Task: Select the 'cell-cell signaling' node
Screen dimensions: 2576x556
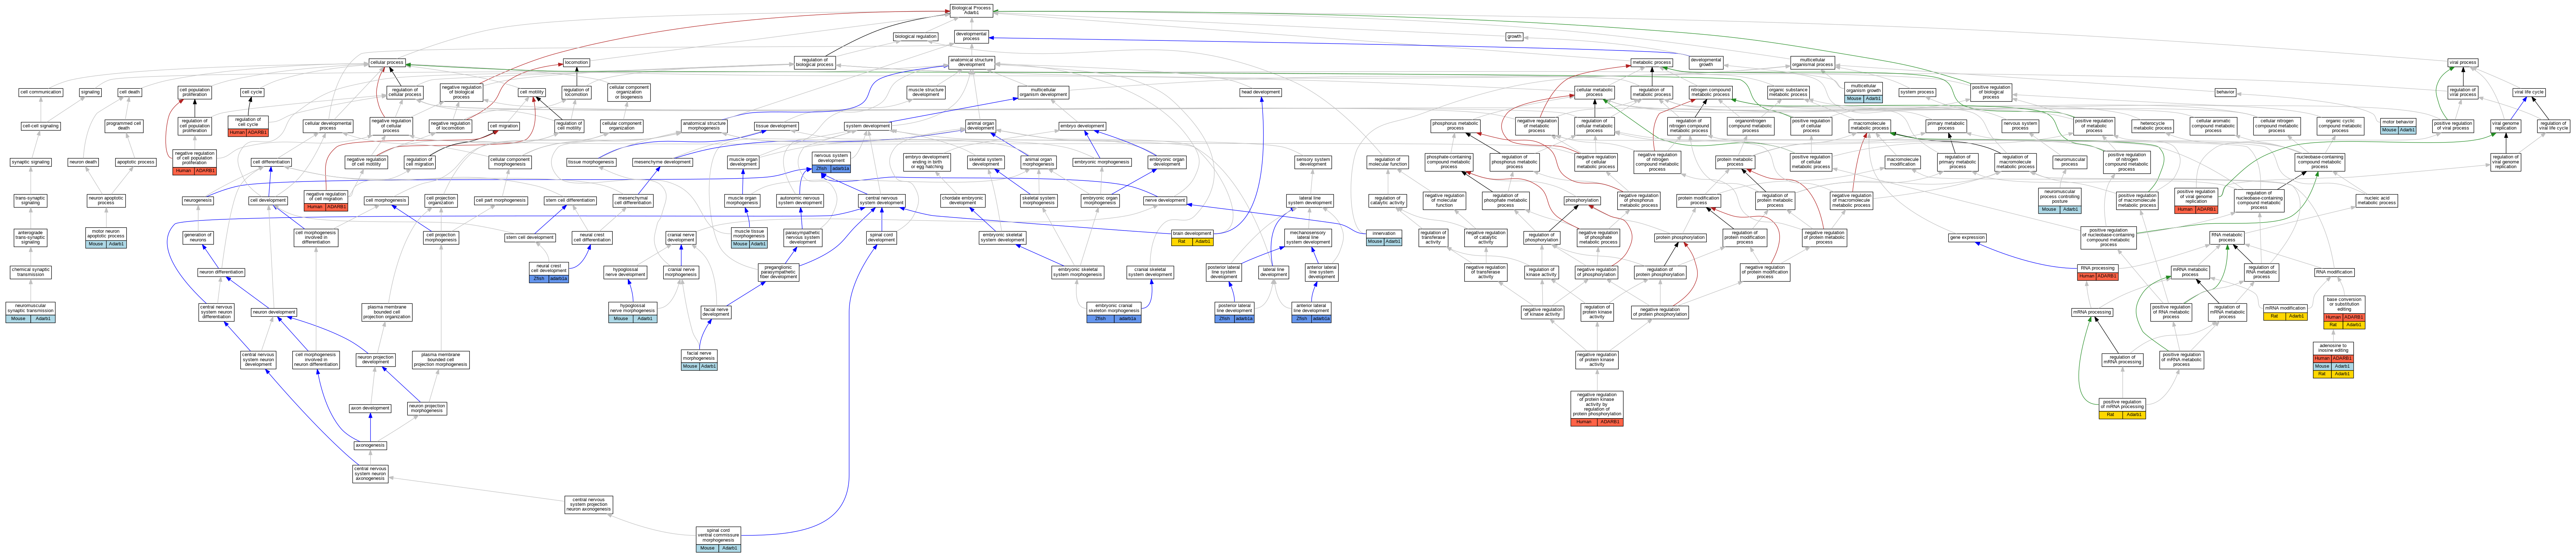Action: pyautogui.click(x=41, y=126)
